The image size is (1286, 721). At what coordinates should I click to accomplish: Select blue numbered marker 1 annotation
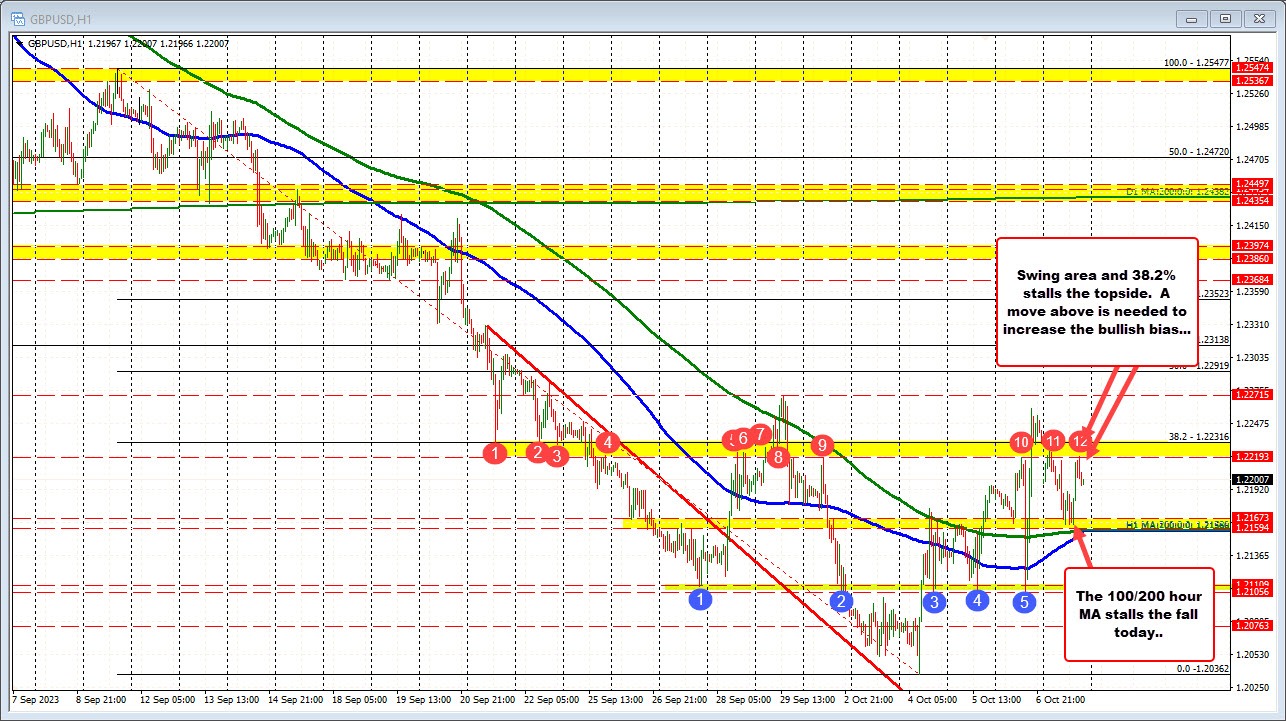click(700, 598)
